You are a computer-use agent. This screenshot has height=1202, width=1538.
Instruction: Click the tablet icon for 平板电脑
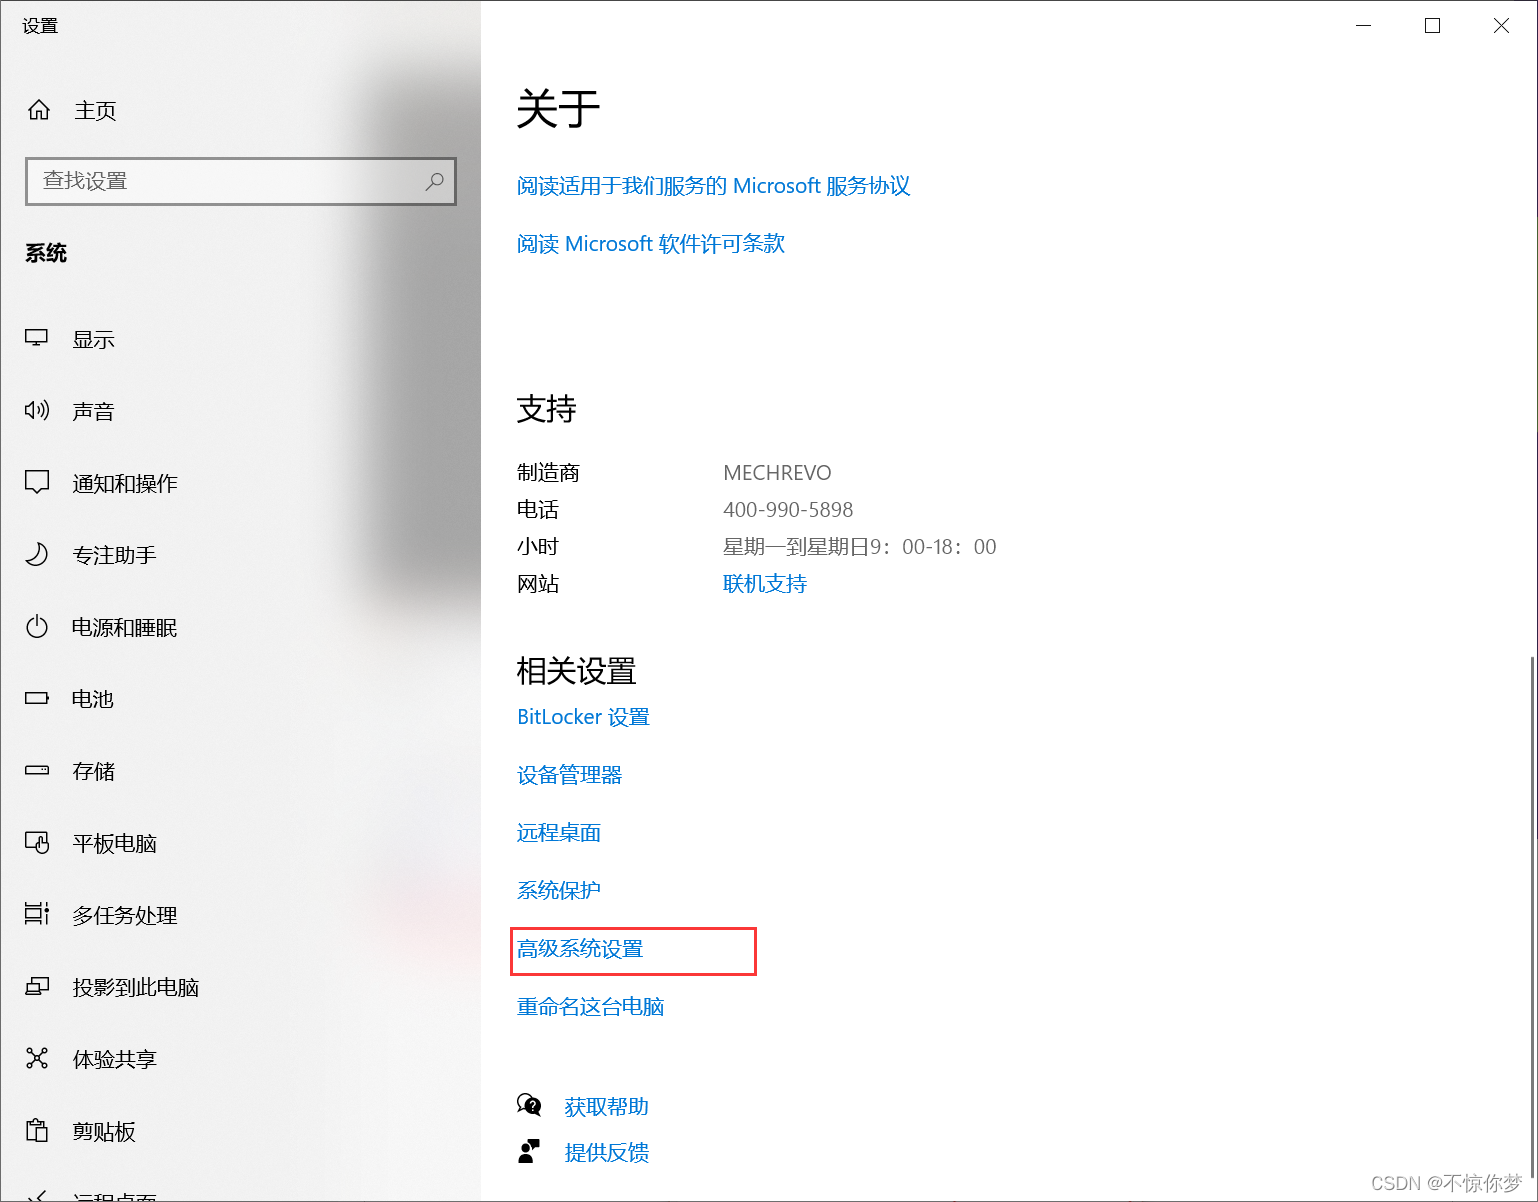pyautogui.click(x=37, y=843)
